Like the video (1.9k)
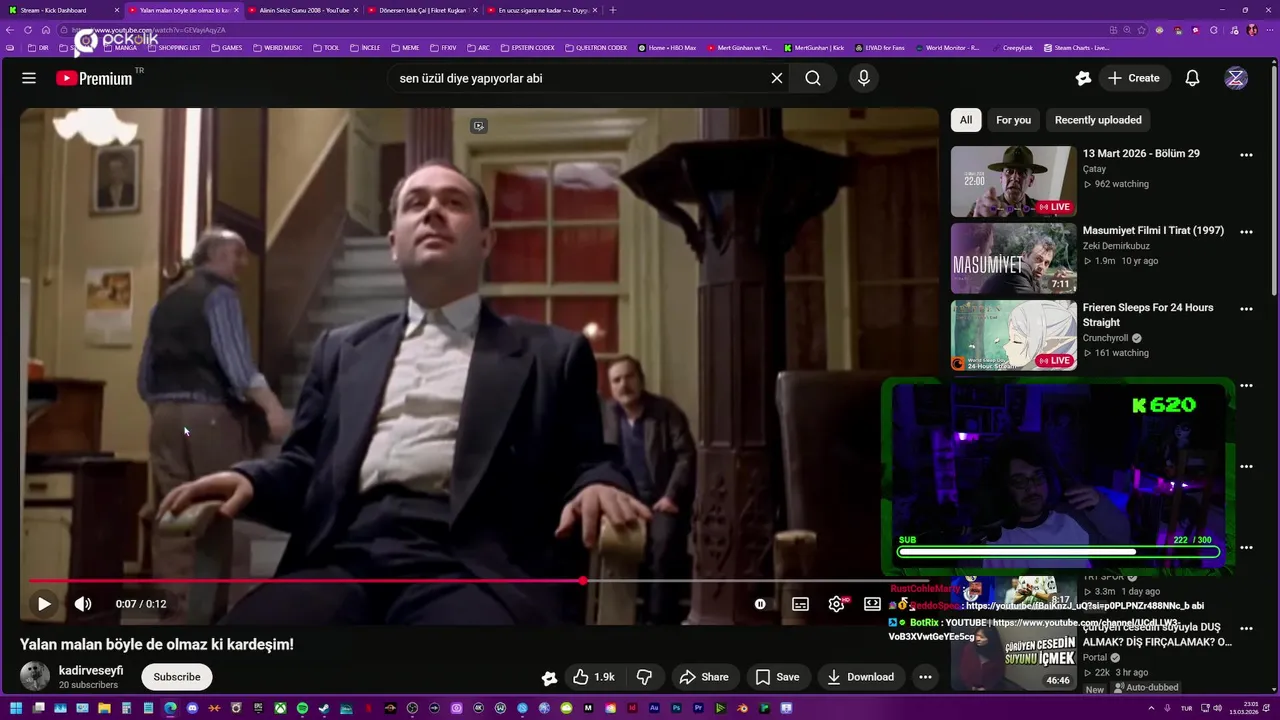The image size is (1280, 720). point(594,677)
